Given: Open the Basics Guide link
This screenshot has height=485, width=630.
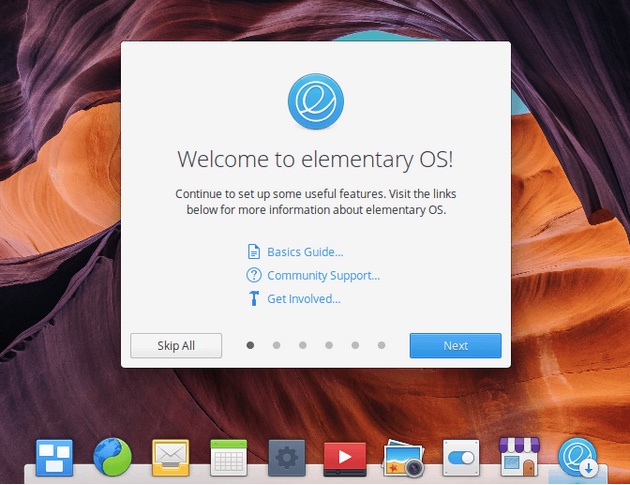Looking at the screenshot, I should click(305, 252).
